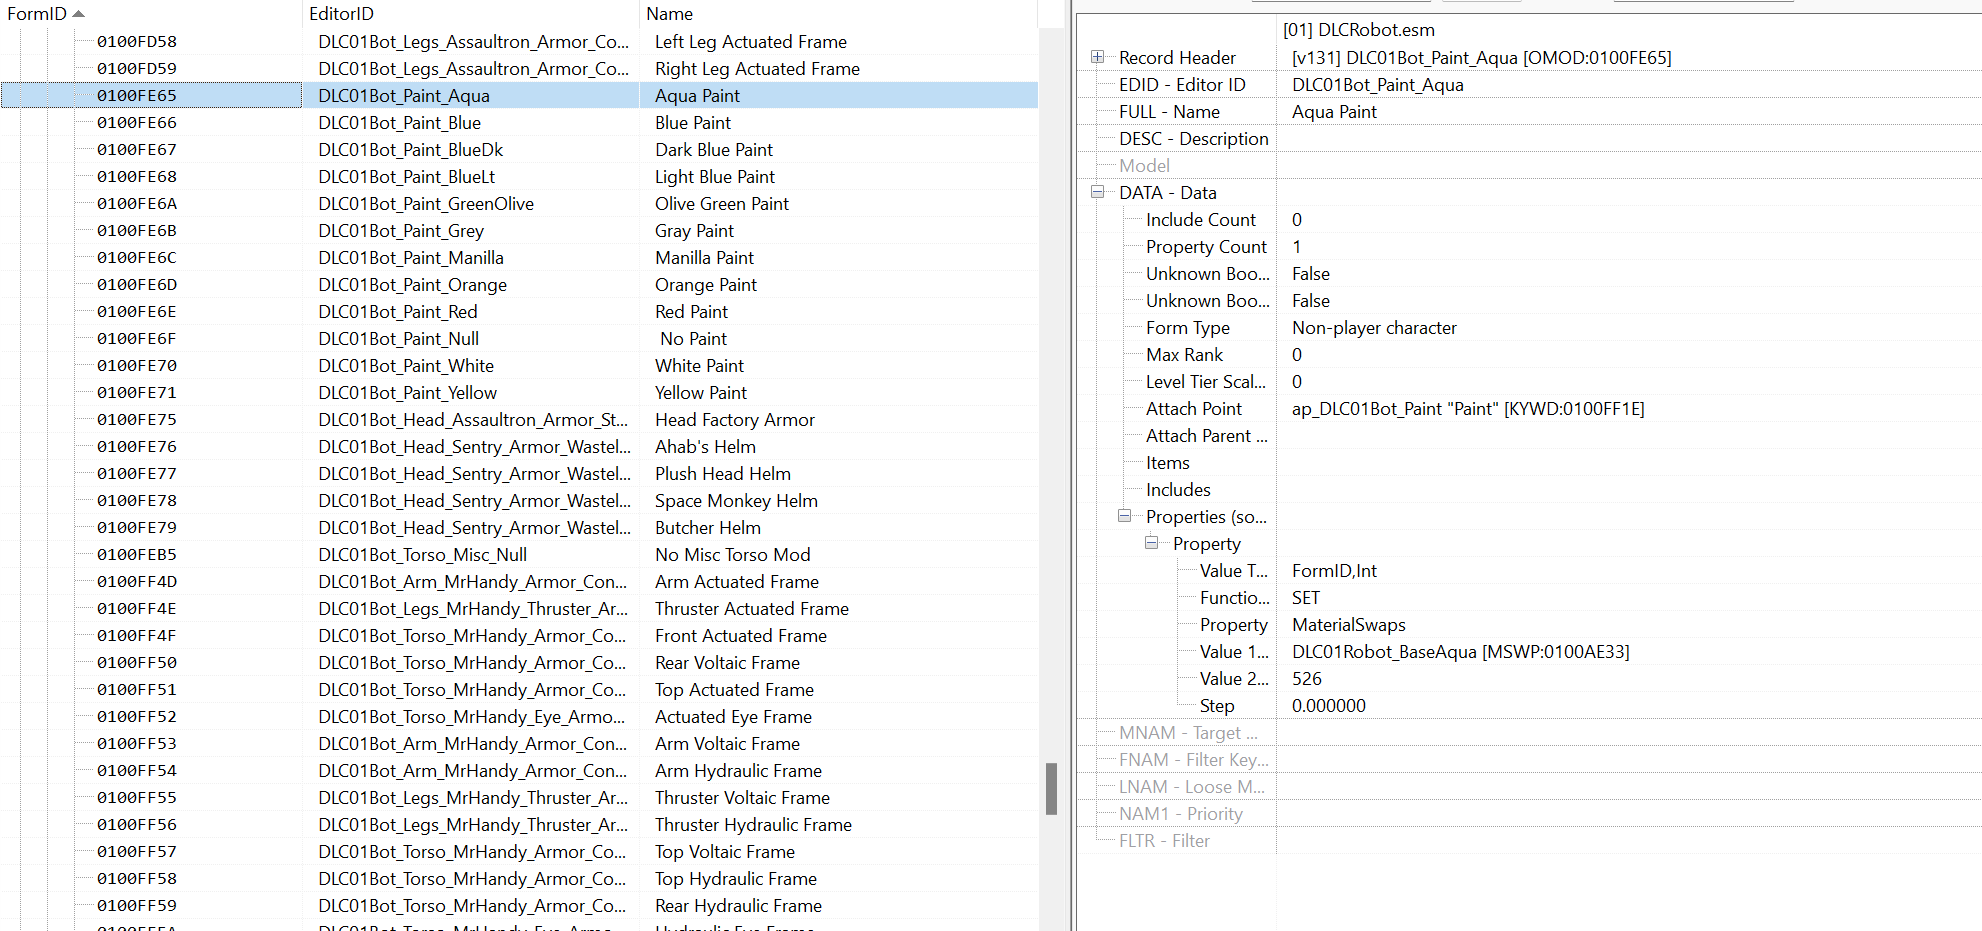This screenshot has width=1982, height=931.
Task: Click the 'Top Voltaic Frame' name
Action: click(x=725, y=852)
